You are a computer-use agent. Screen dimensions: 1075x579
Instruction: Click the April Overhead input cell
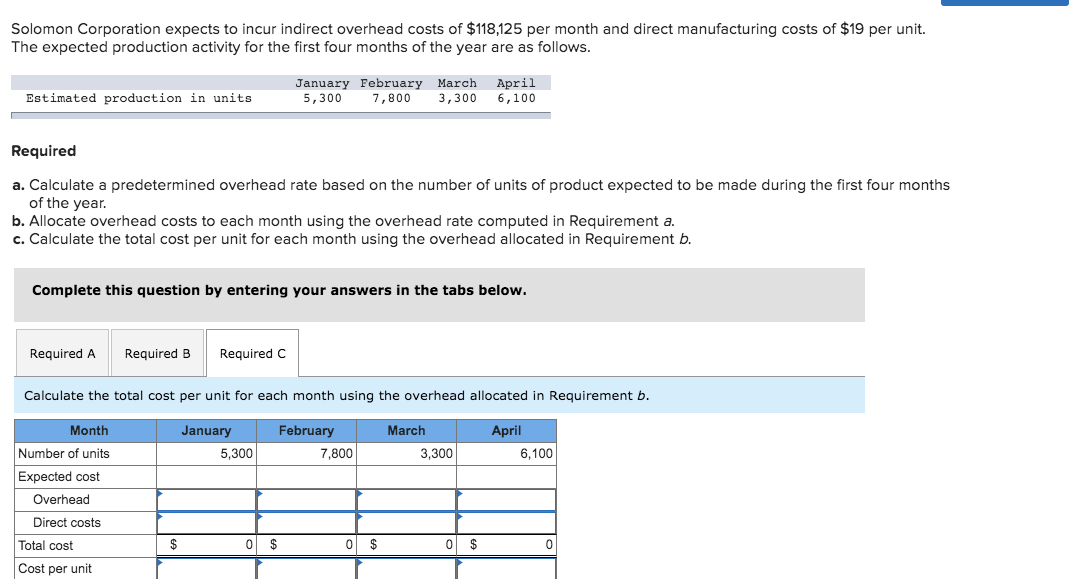pyautogui.click(x=507, y=500)
